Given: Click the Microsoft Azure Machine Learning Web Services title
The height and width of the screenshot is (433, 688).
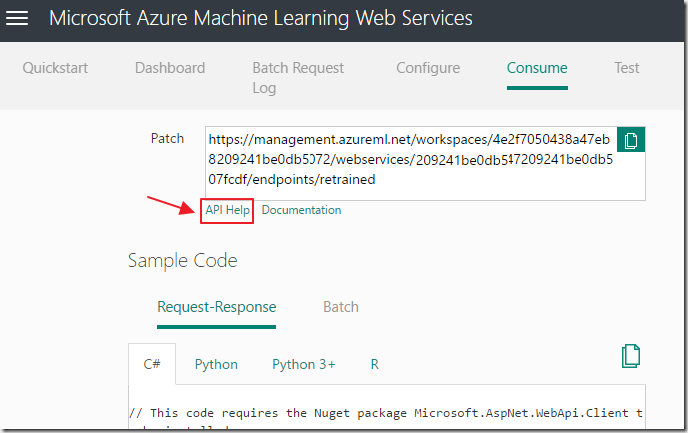Looking at the screenshot, I should (261, 18).
